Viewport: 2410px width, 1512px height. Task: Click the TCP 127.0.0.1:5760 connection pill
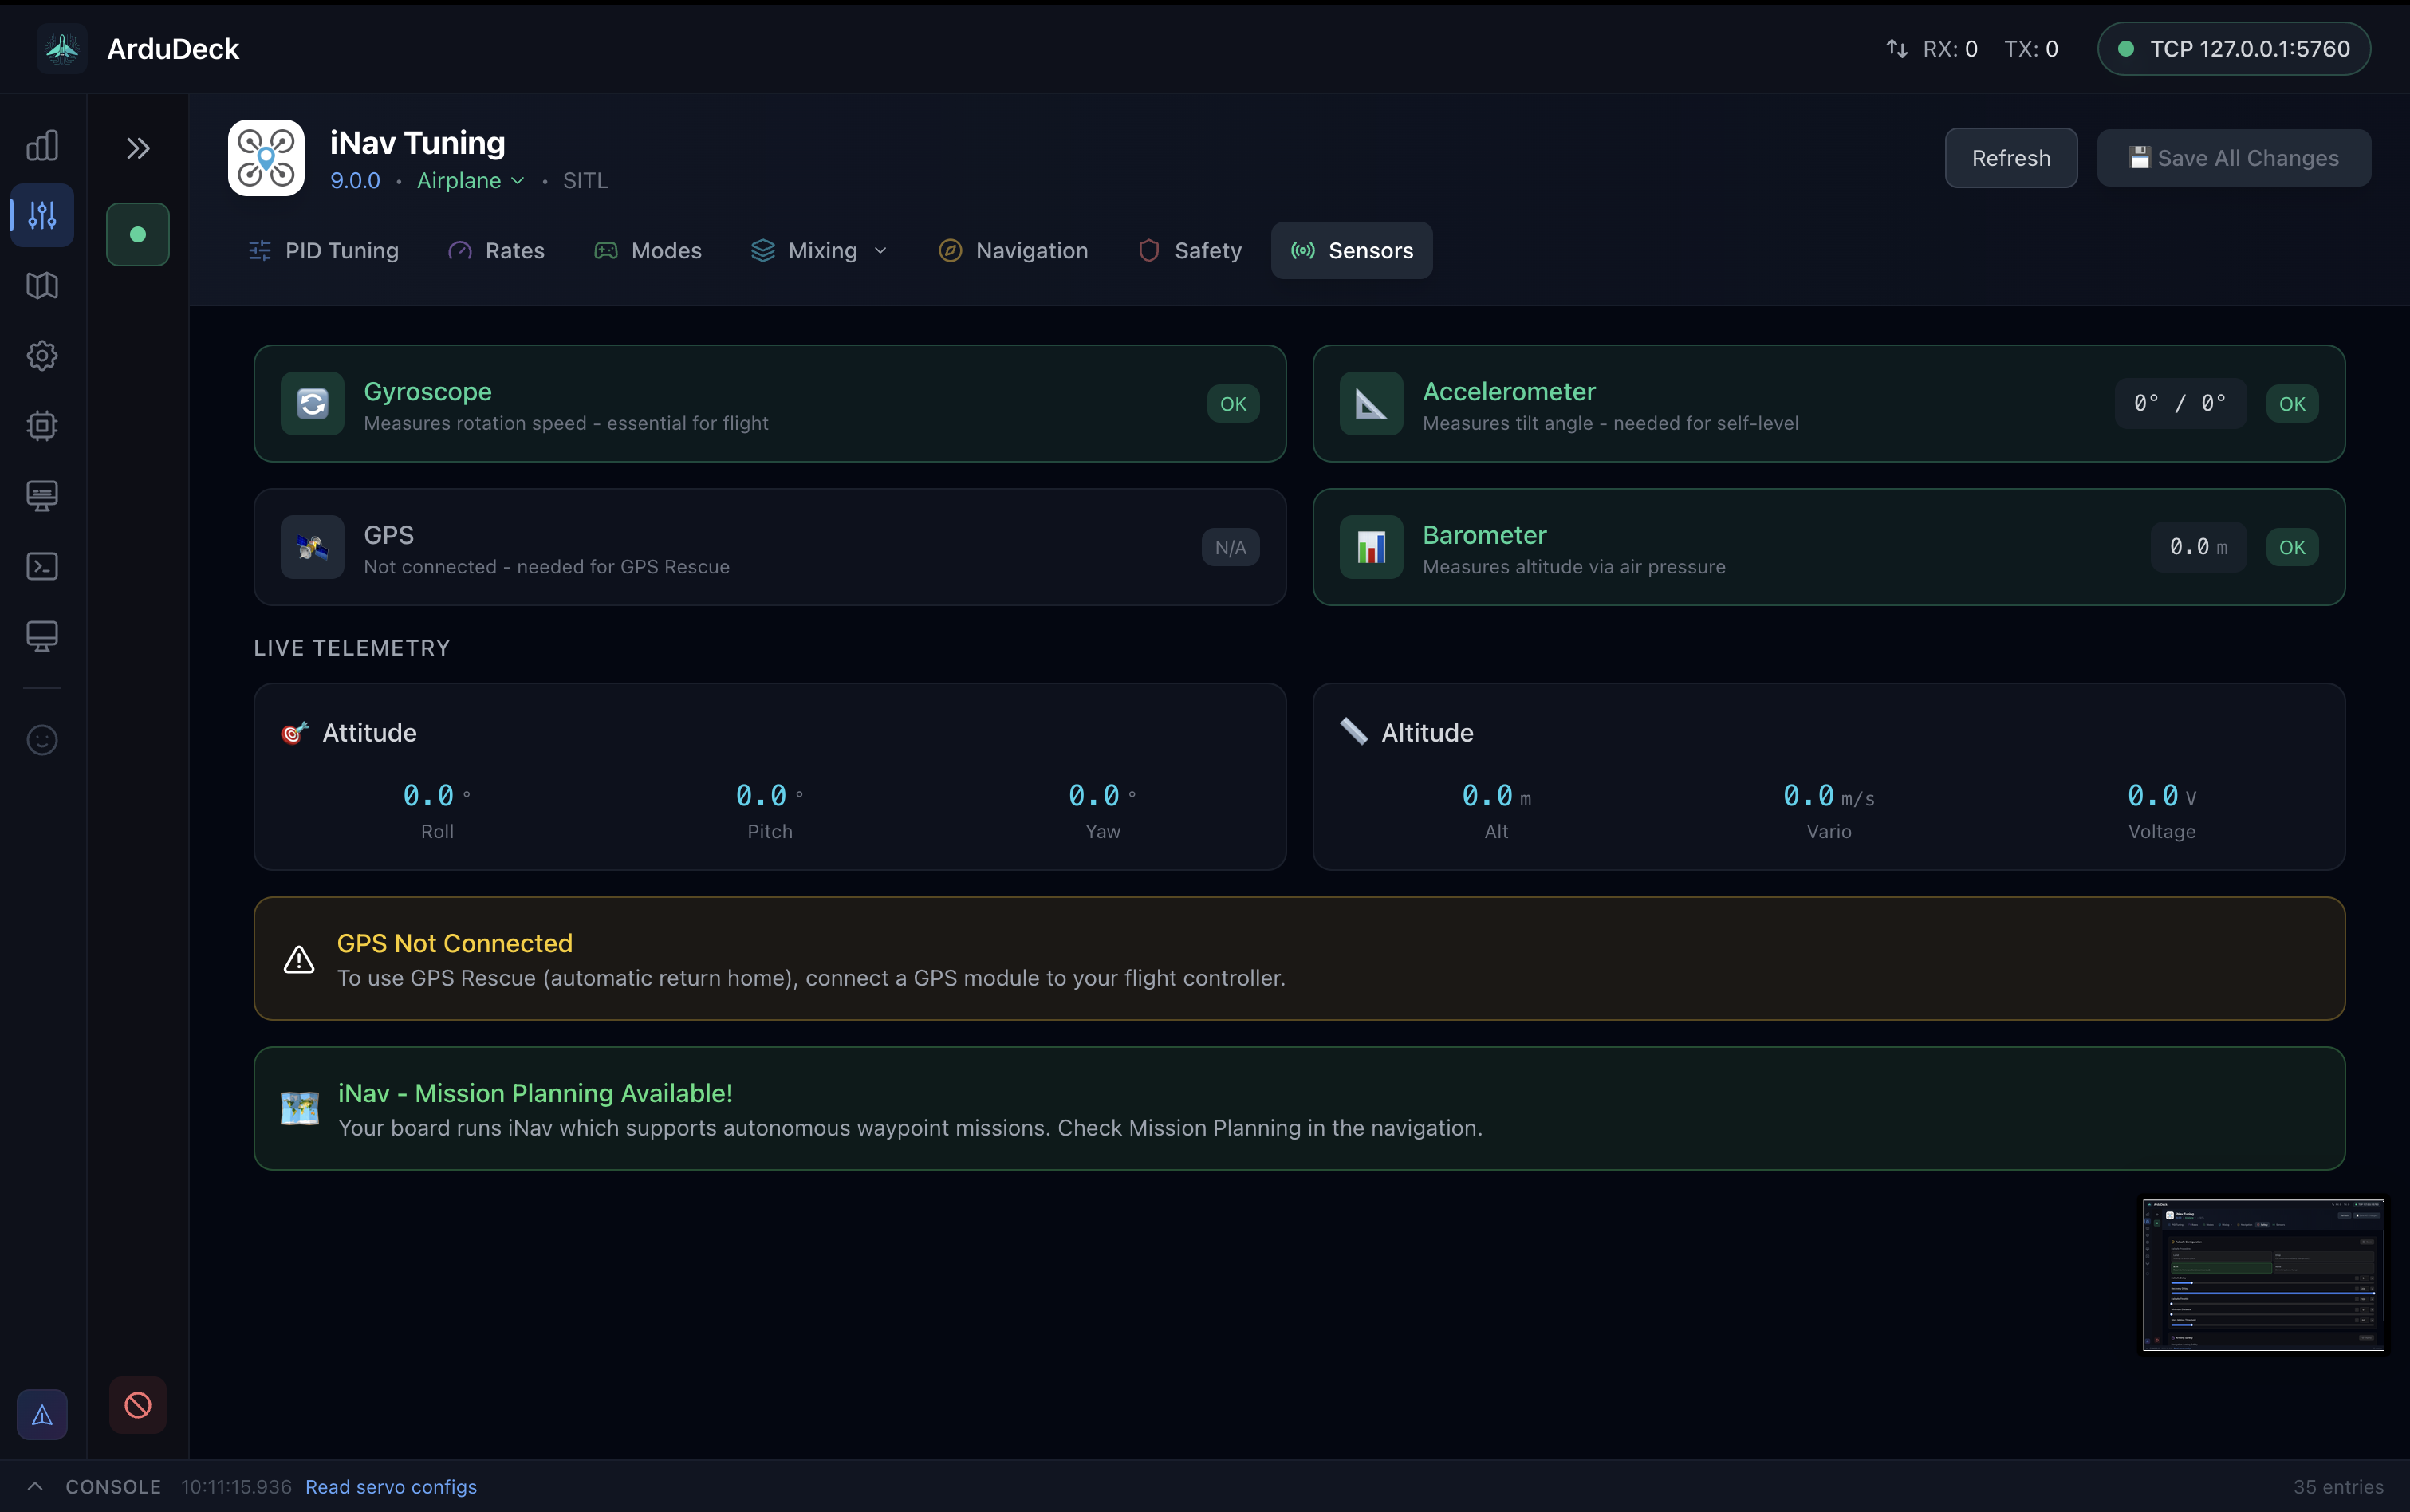[2234, 49]
